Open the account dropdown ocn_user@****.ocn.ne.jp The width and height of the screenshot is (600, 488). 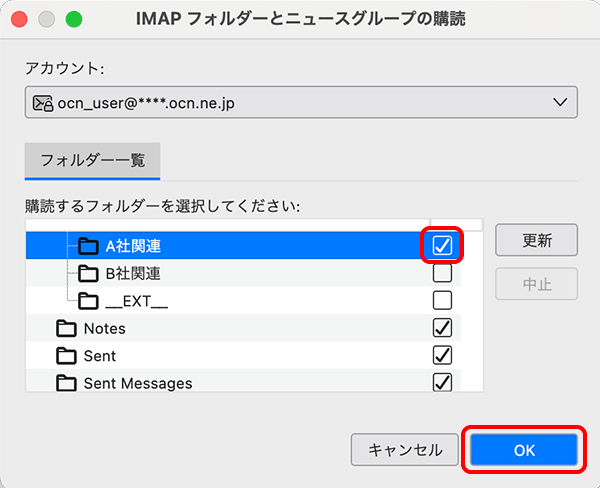coord(300,102)
